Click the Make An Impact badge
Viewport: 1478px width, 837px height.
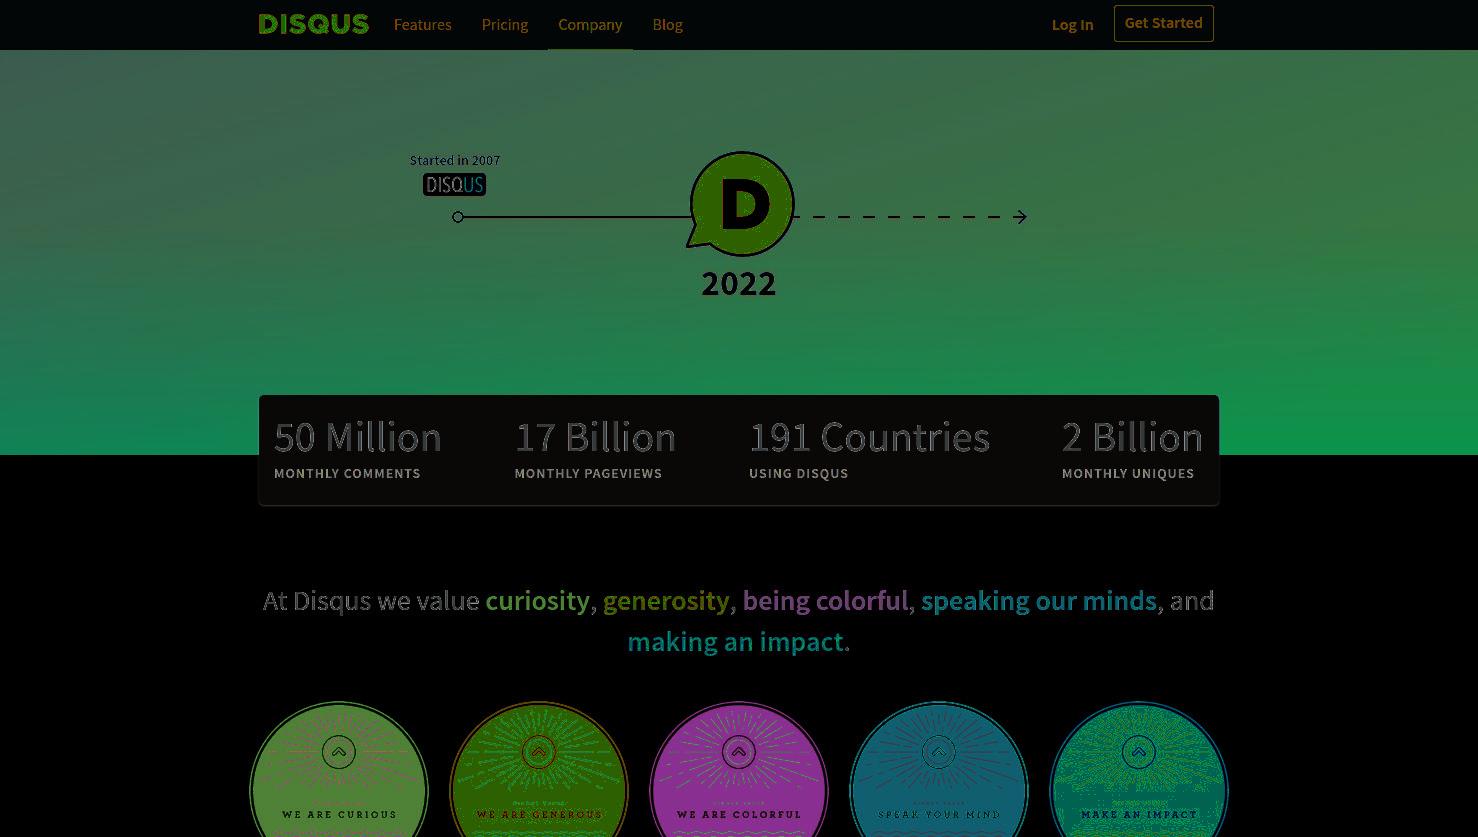pyautogui.click(x=1139, y=770)
